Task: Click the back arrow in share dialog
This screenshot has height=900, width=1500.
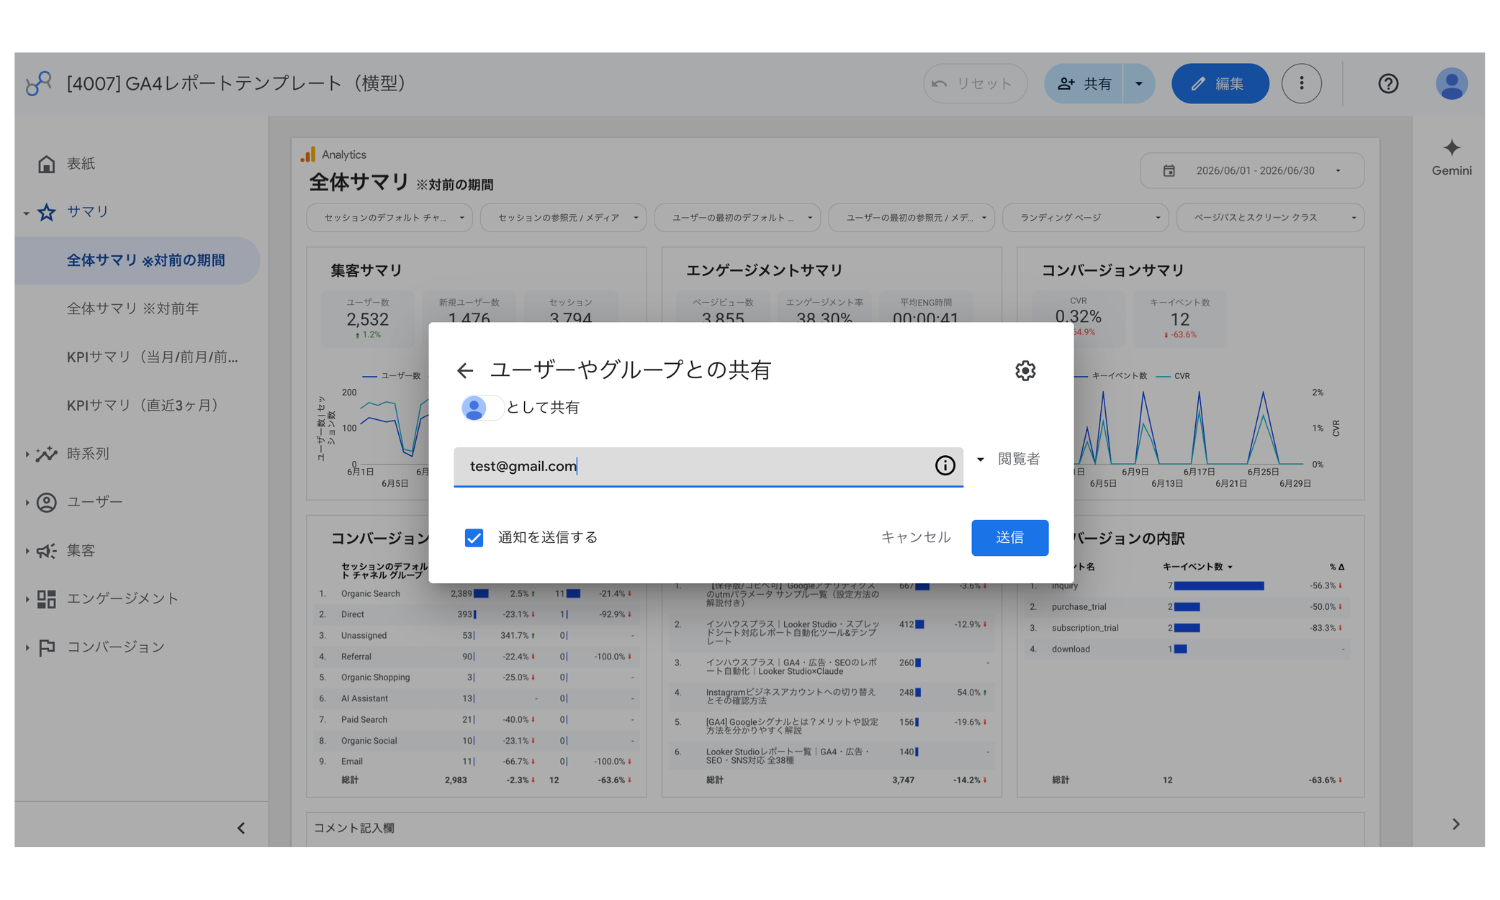Action: point(465,371)
